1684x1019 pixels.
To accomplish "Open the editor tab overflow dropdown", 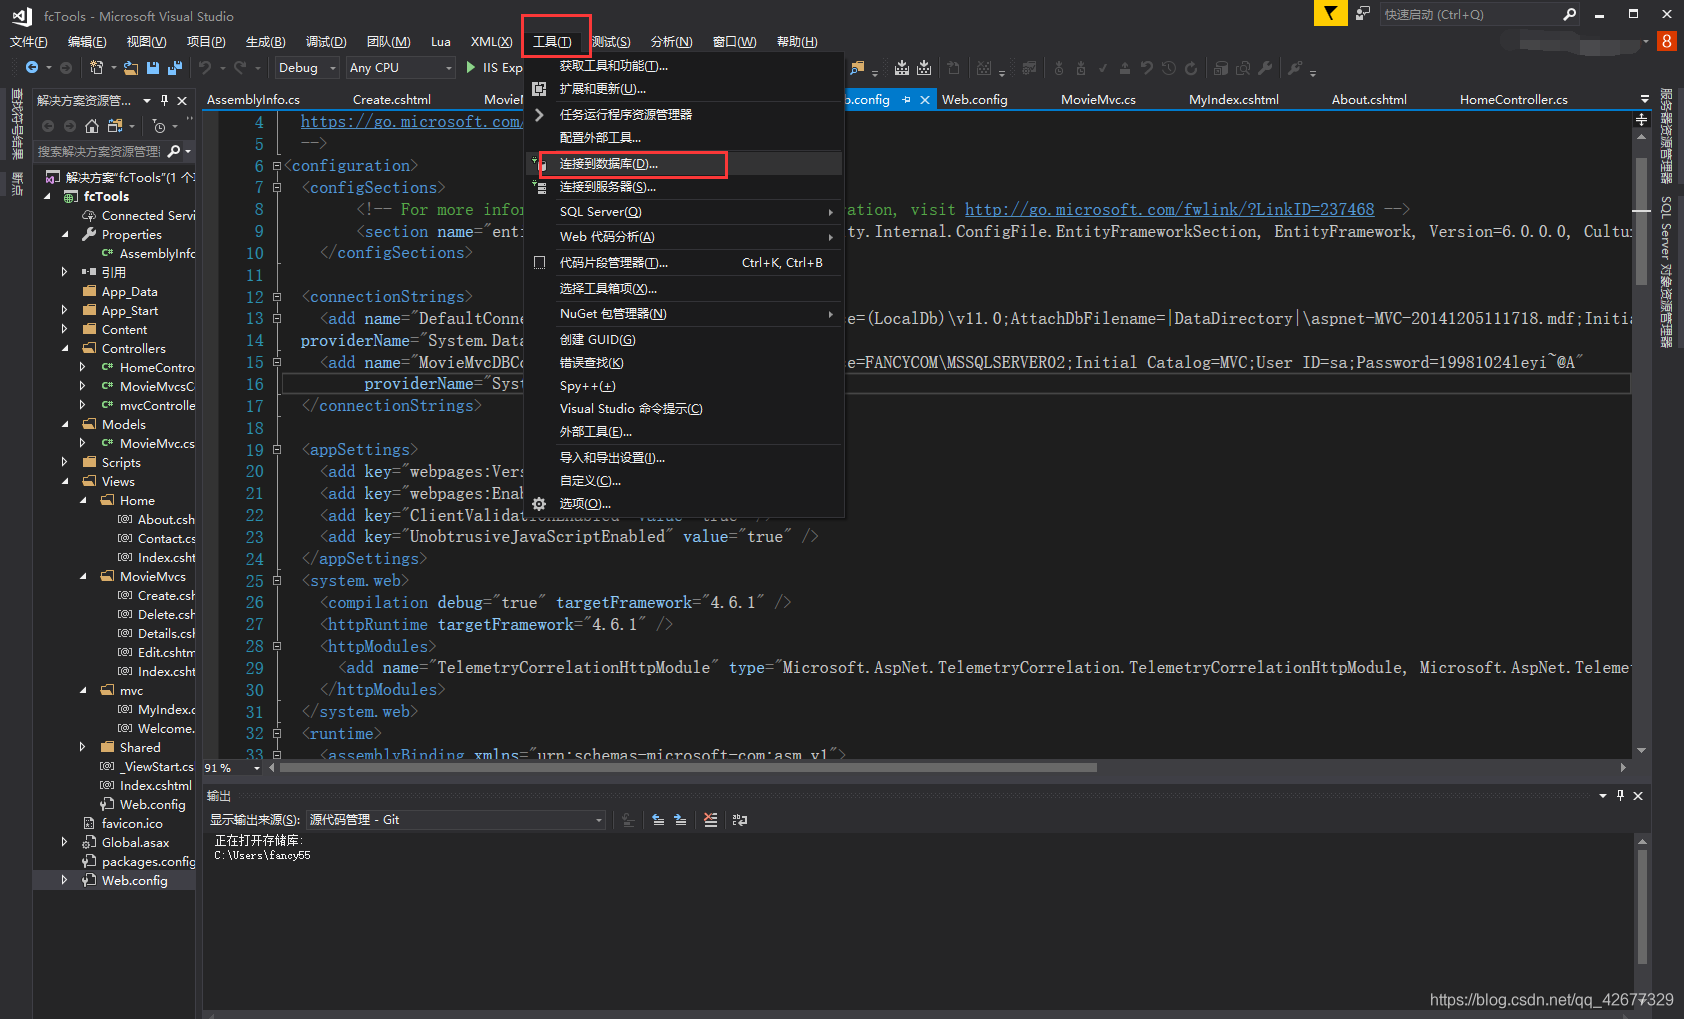I will [1645, 99].
